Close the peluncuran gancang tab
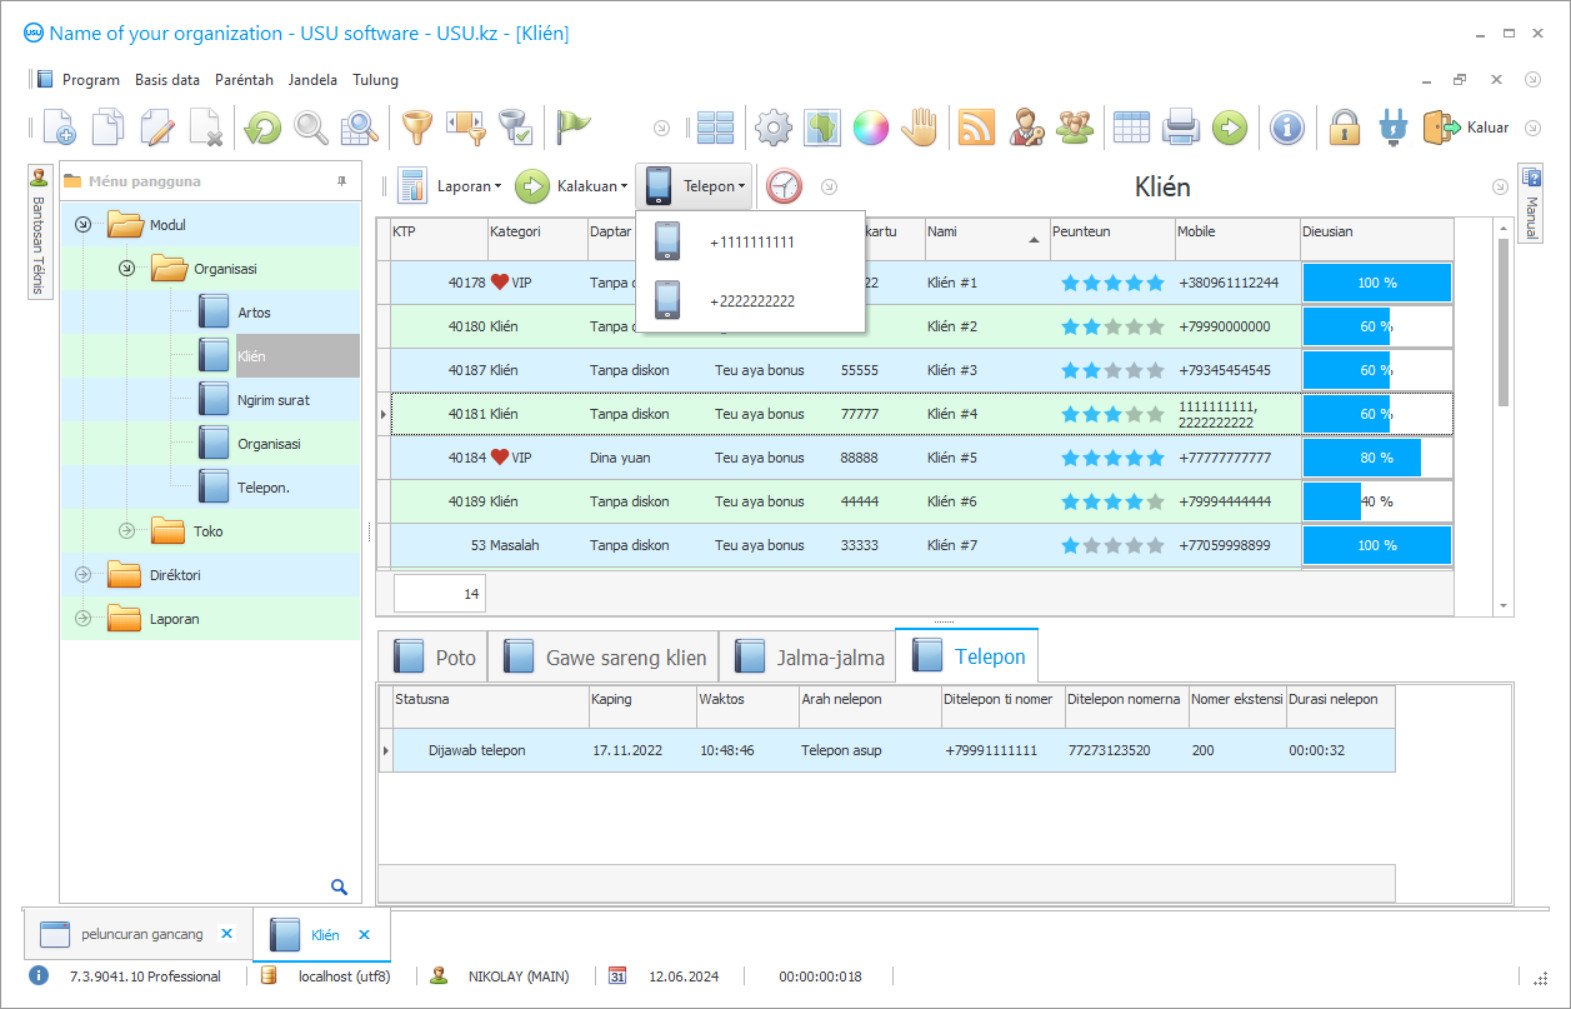This screenshot has height=1009, width=1571. (227, 933)
